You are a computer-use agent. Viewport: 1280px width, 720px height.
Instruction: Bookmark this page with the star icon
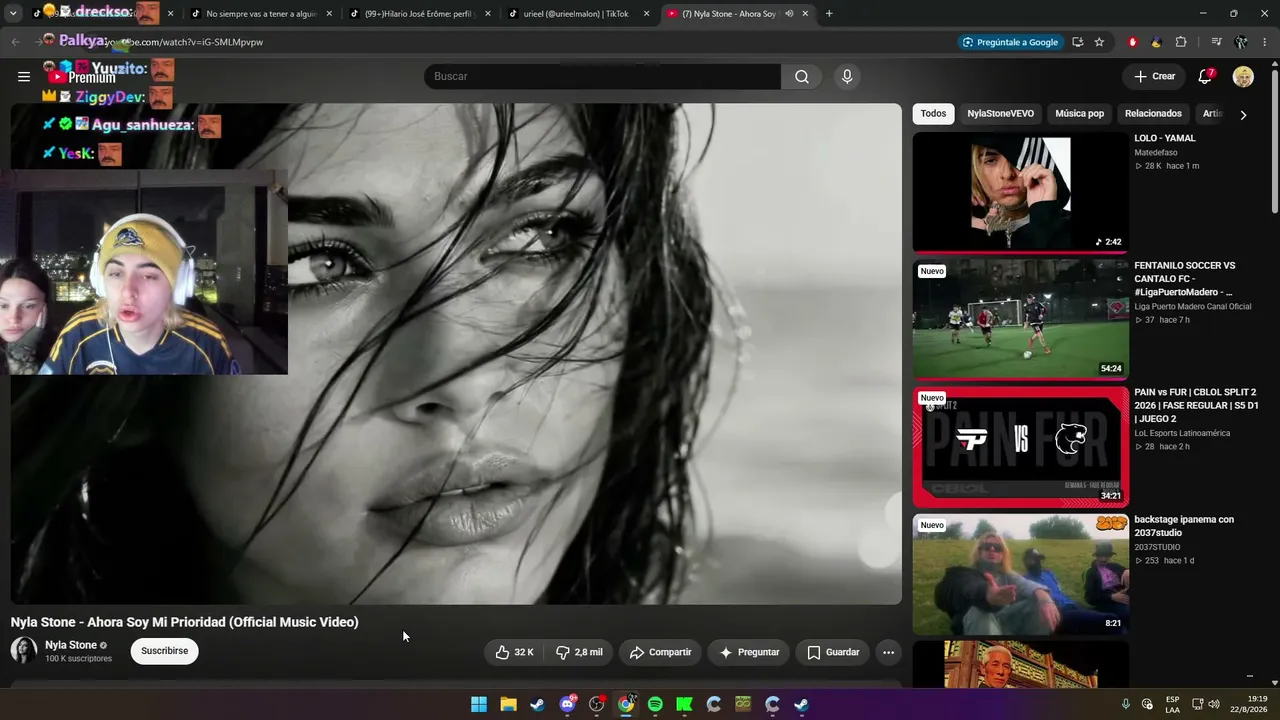point(1099,42)
